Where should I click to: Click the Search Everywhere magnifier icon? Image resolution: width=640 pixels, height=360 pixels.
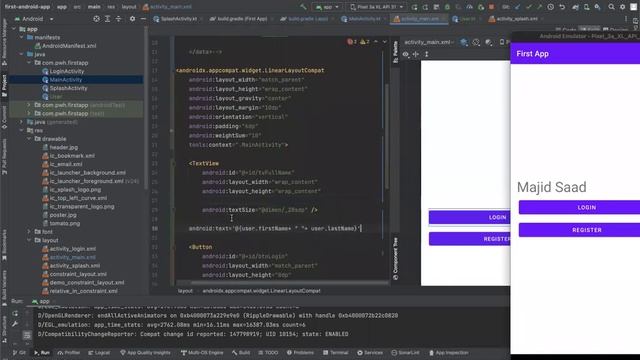click(x=611, y=7)
